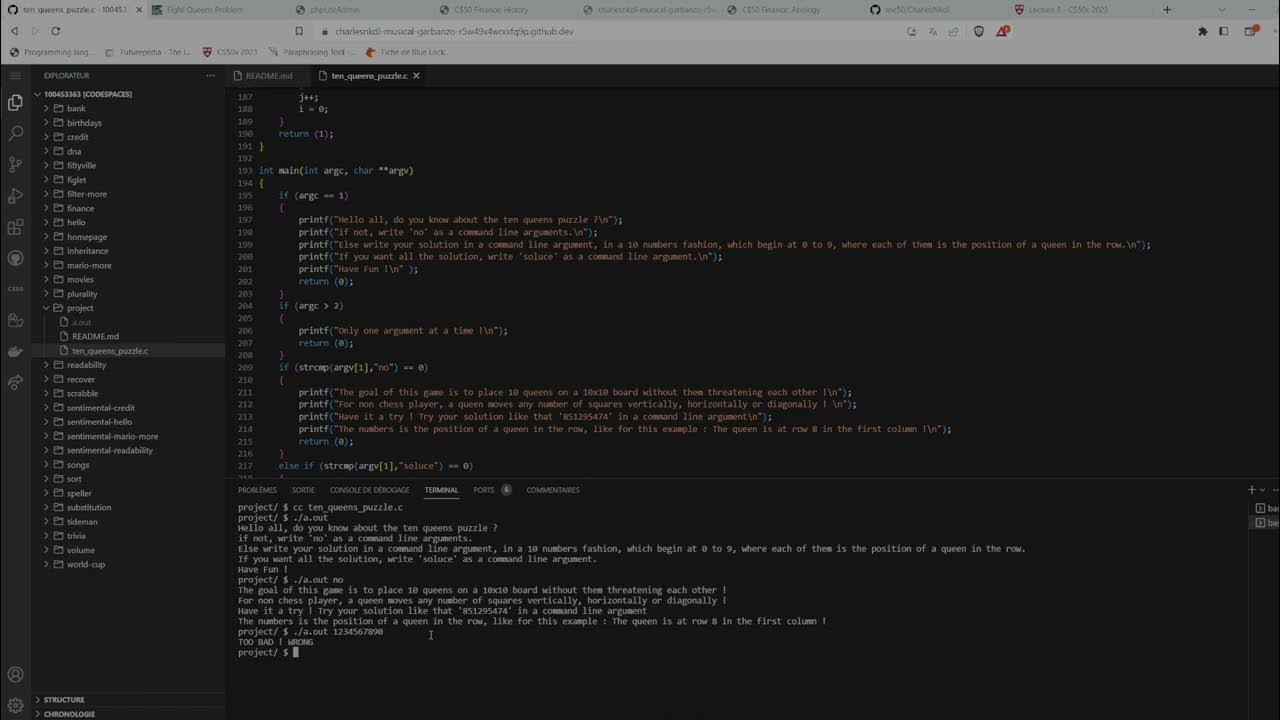
Task: Close the ten_queens_puzzle.c editor tab
Action: 416,75
